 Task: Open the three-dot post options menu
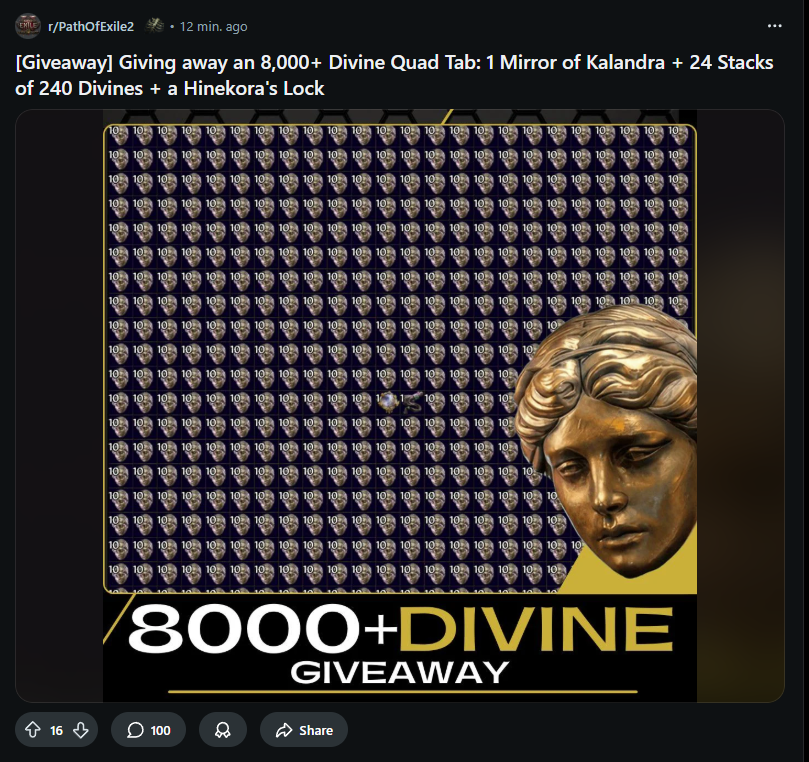click(774, 26)
